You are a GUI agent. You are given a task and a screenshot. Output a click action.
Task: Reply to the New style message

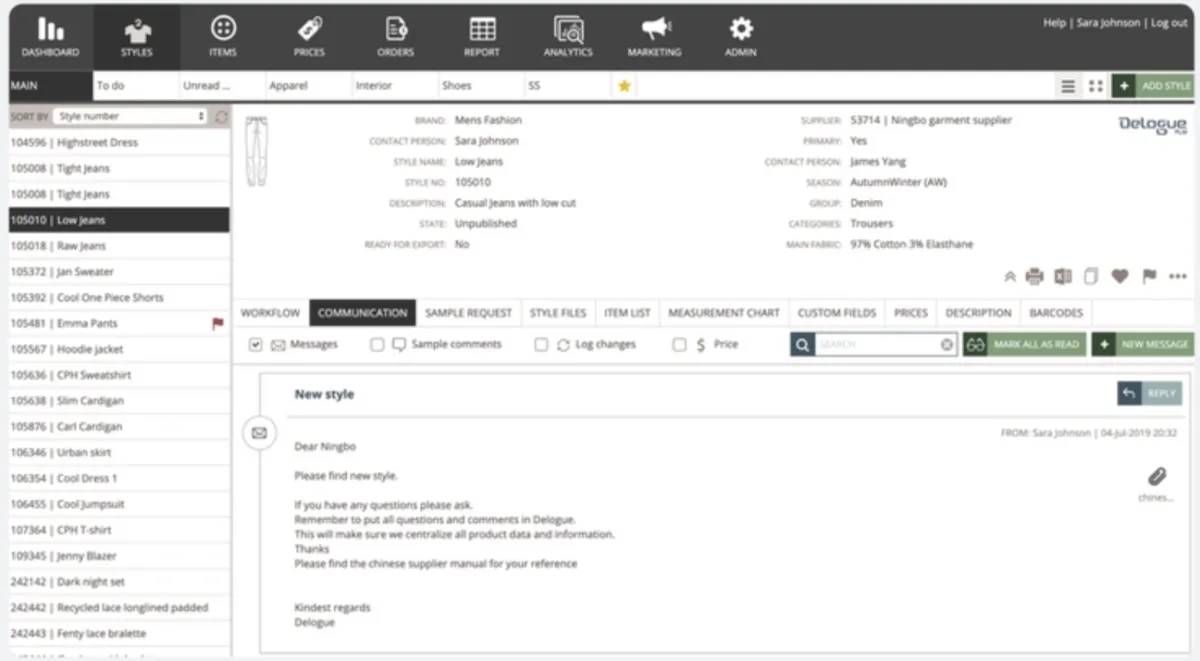click(x=1150, y=393)
